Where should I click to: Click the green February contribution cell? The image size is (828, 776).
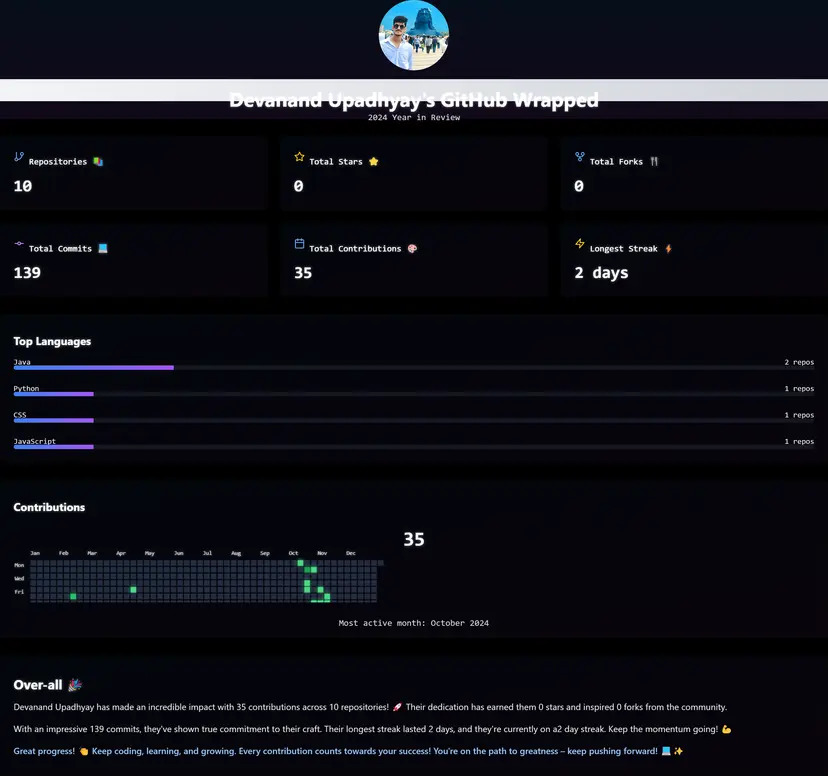(x=73, y=597)
